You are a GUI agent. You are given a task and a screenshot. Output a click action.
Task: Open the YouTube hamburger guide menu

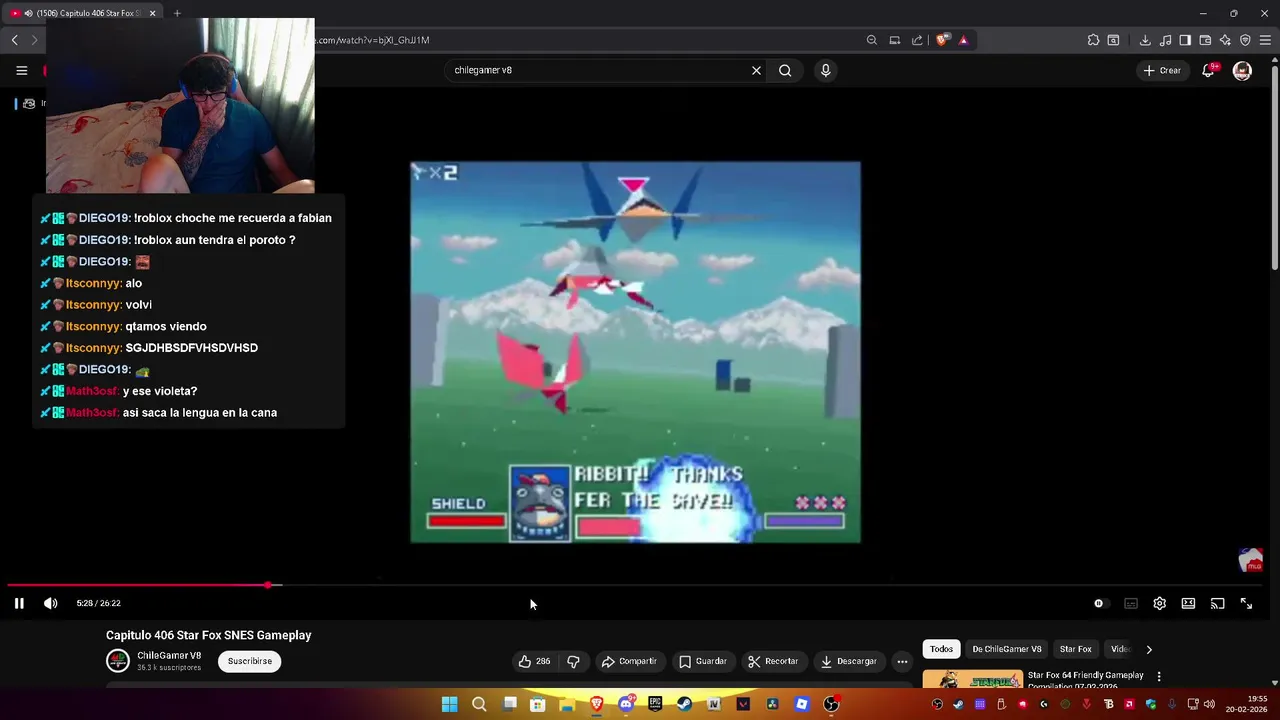pyautogui.click(x=21, y=70)
